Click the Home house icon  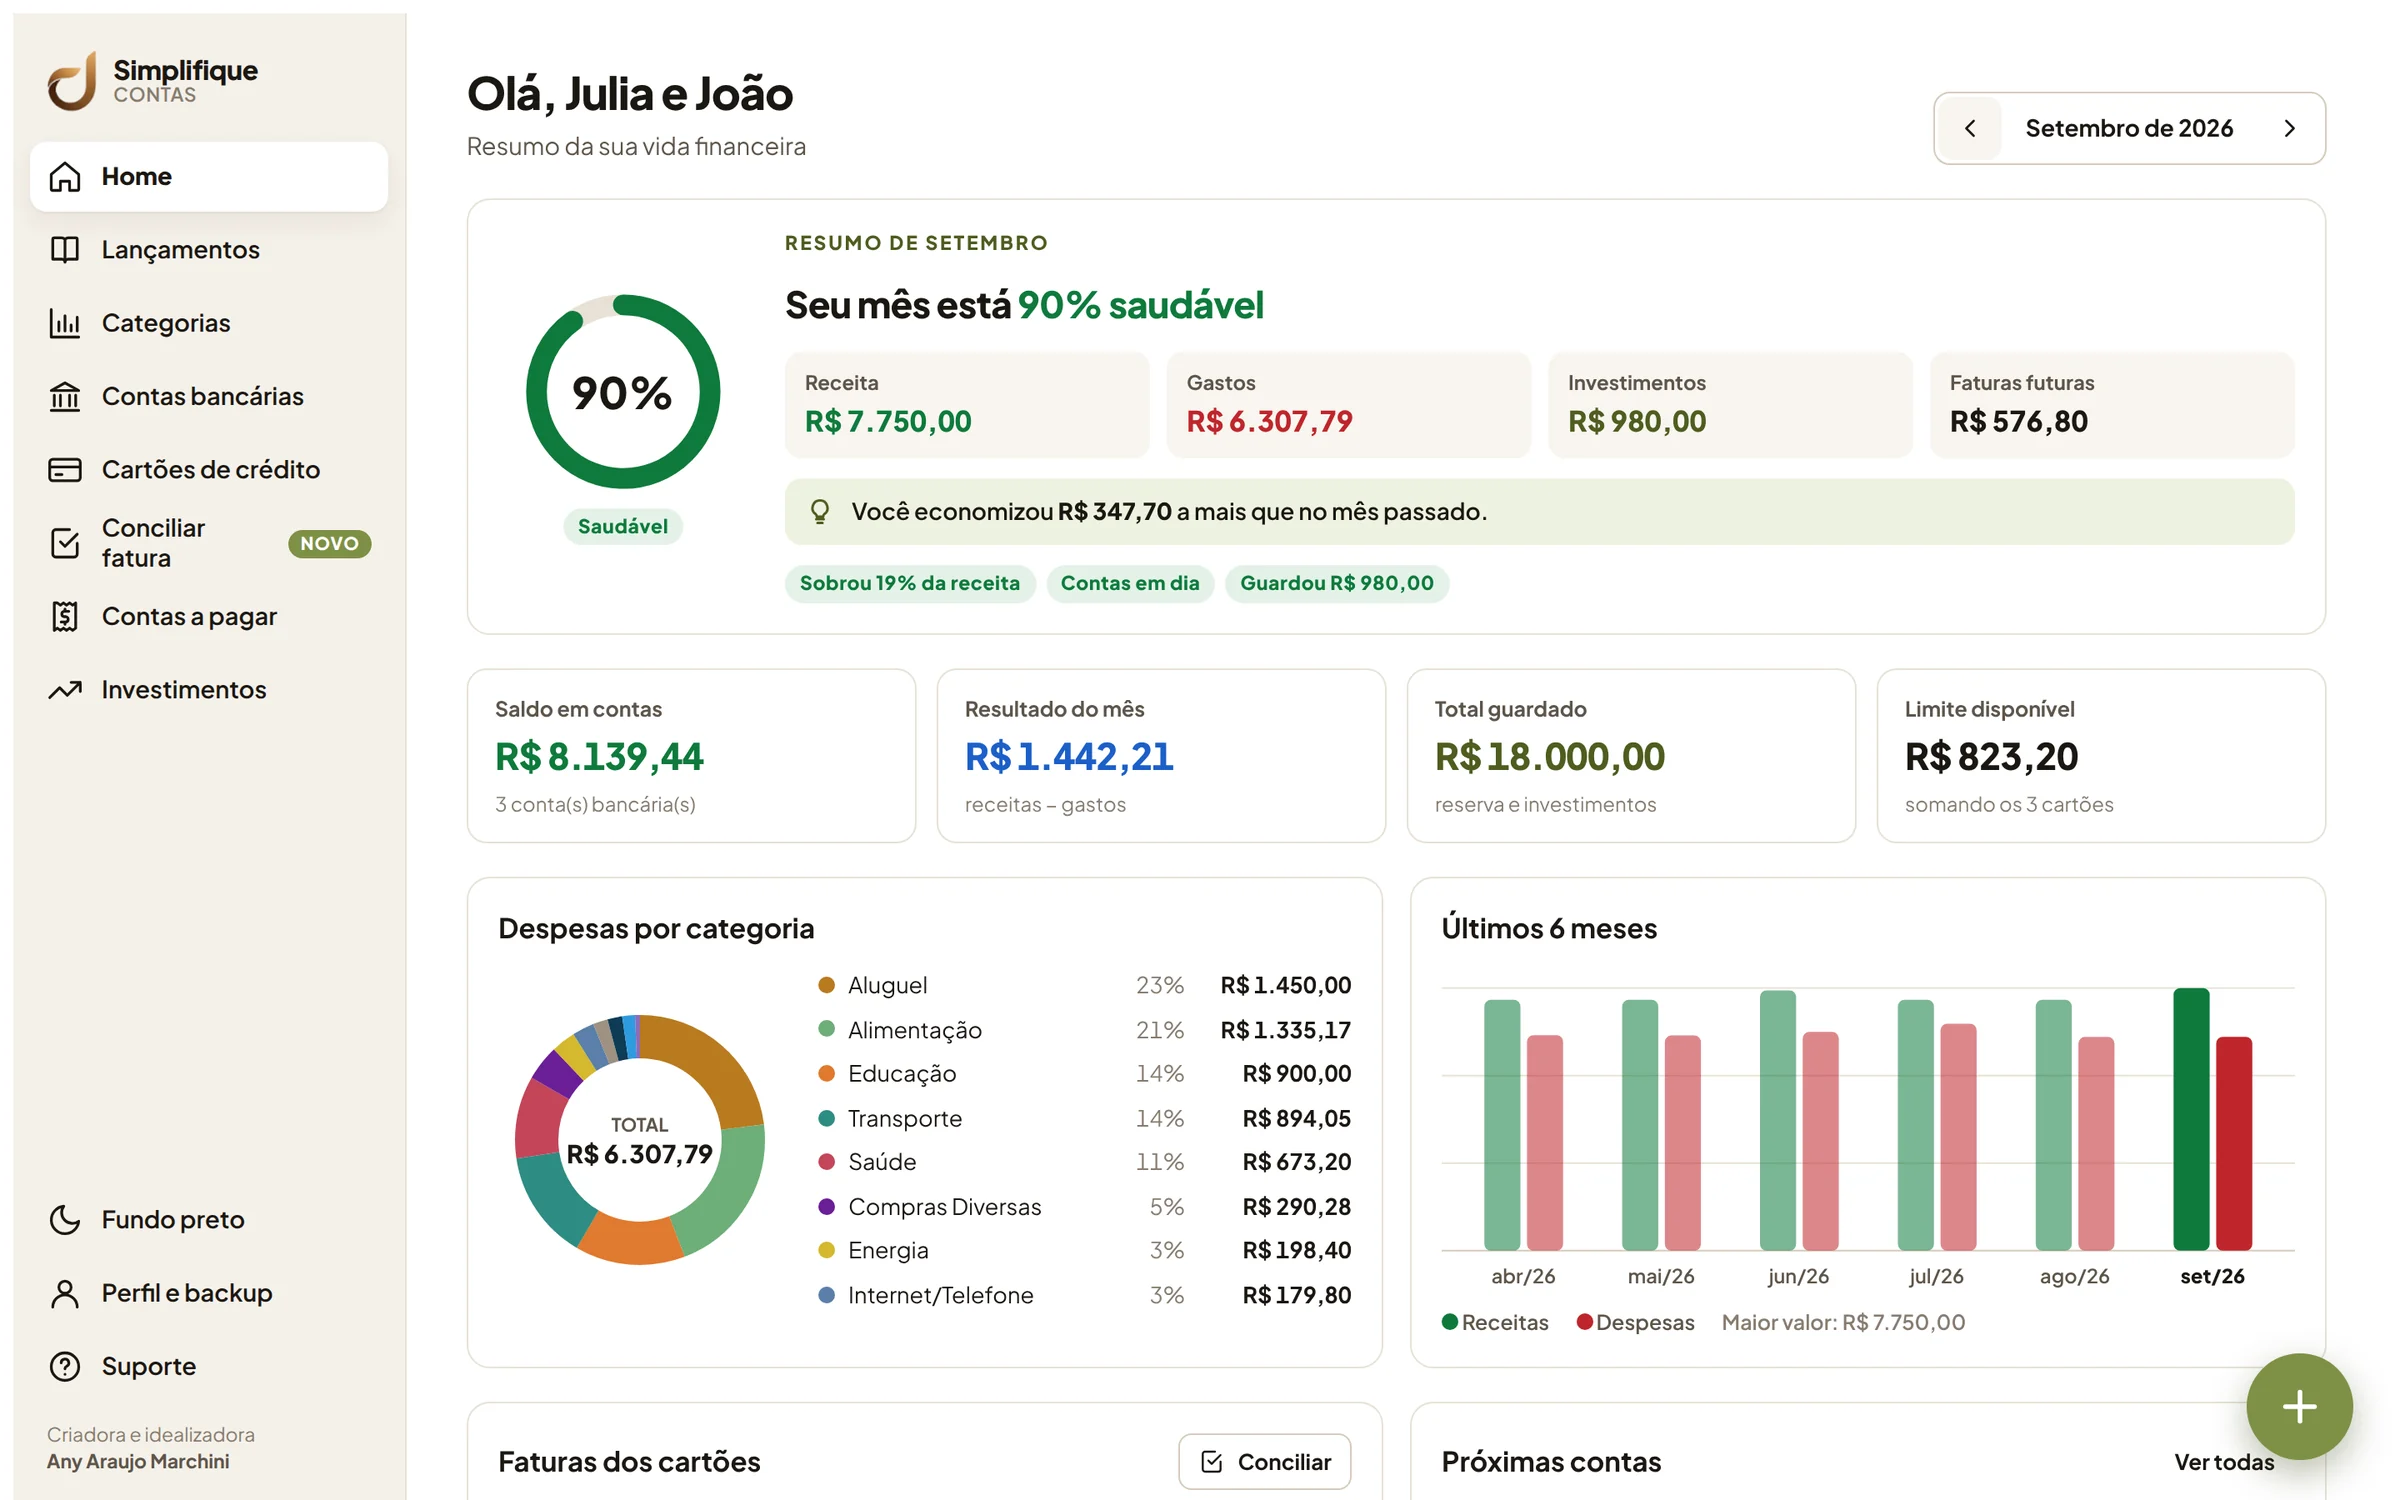(x=65, y=177)
